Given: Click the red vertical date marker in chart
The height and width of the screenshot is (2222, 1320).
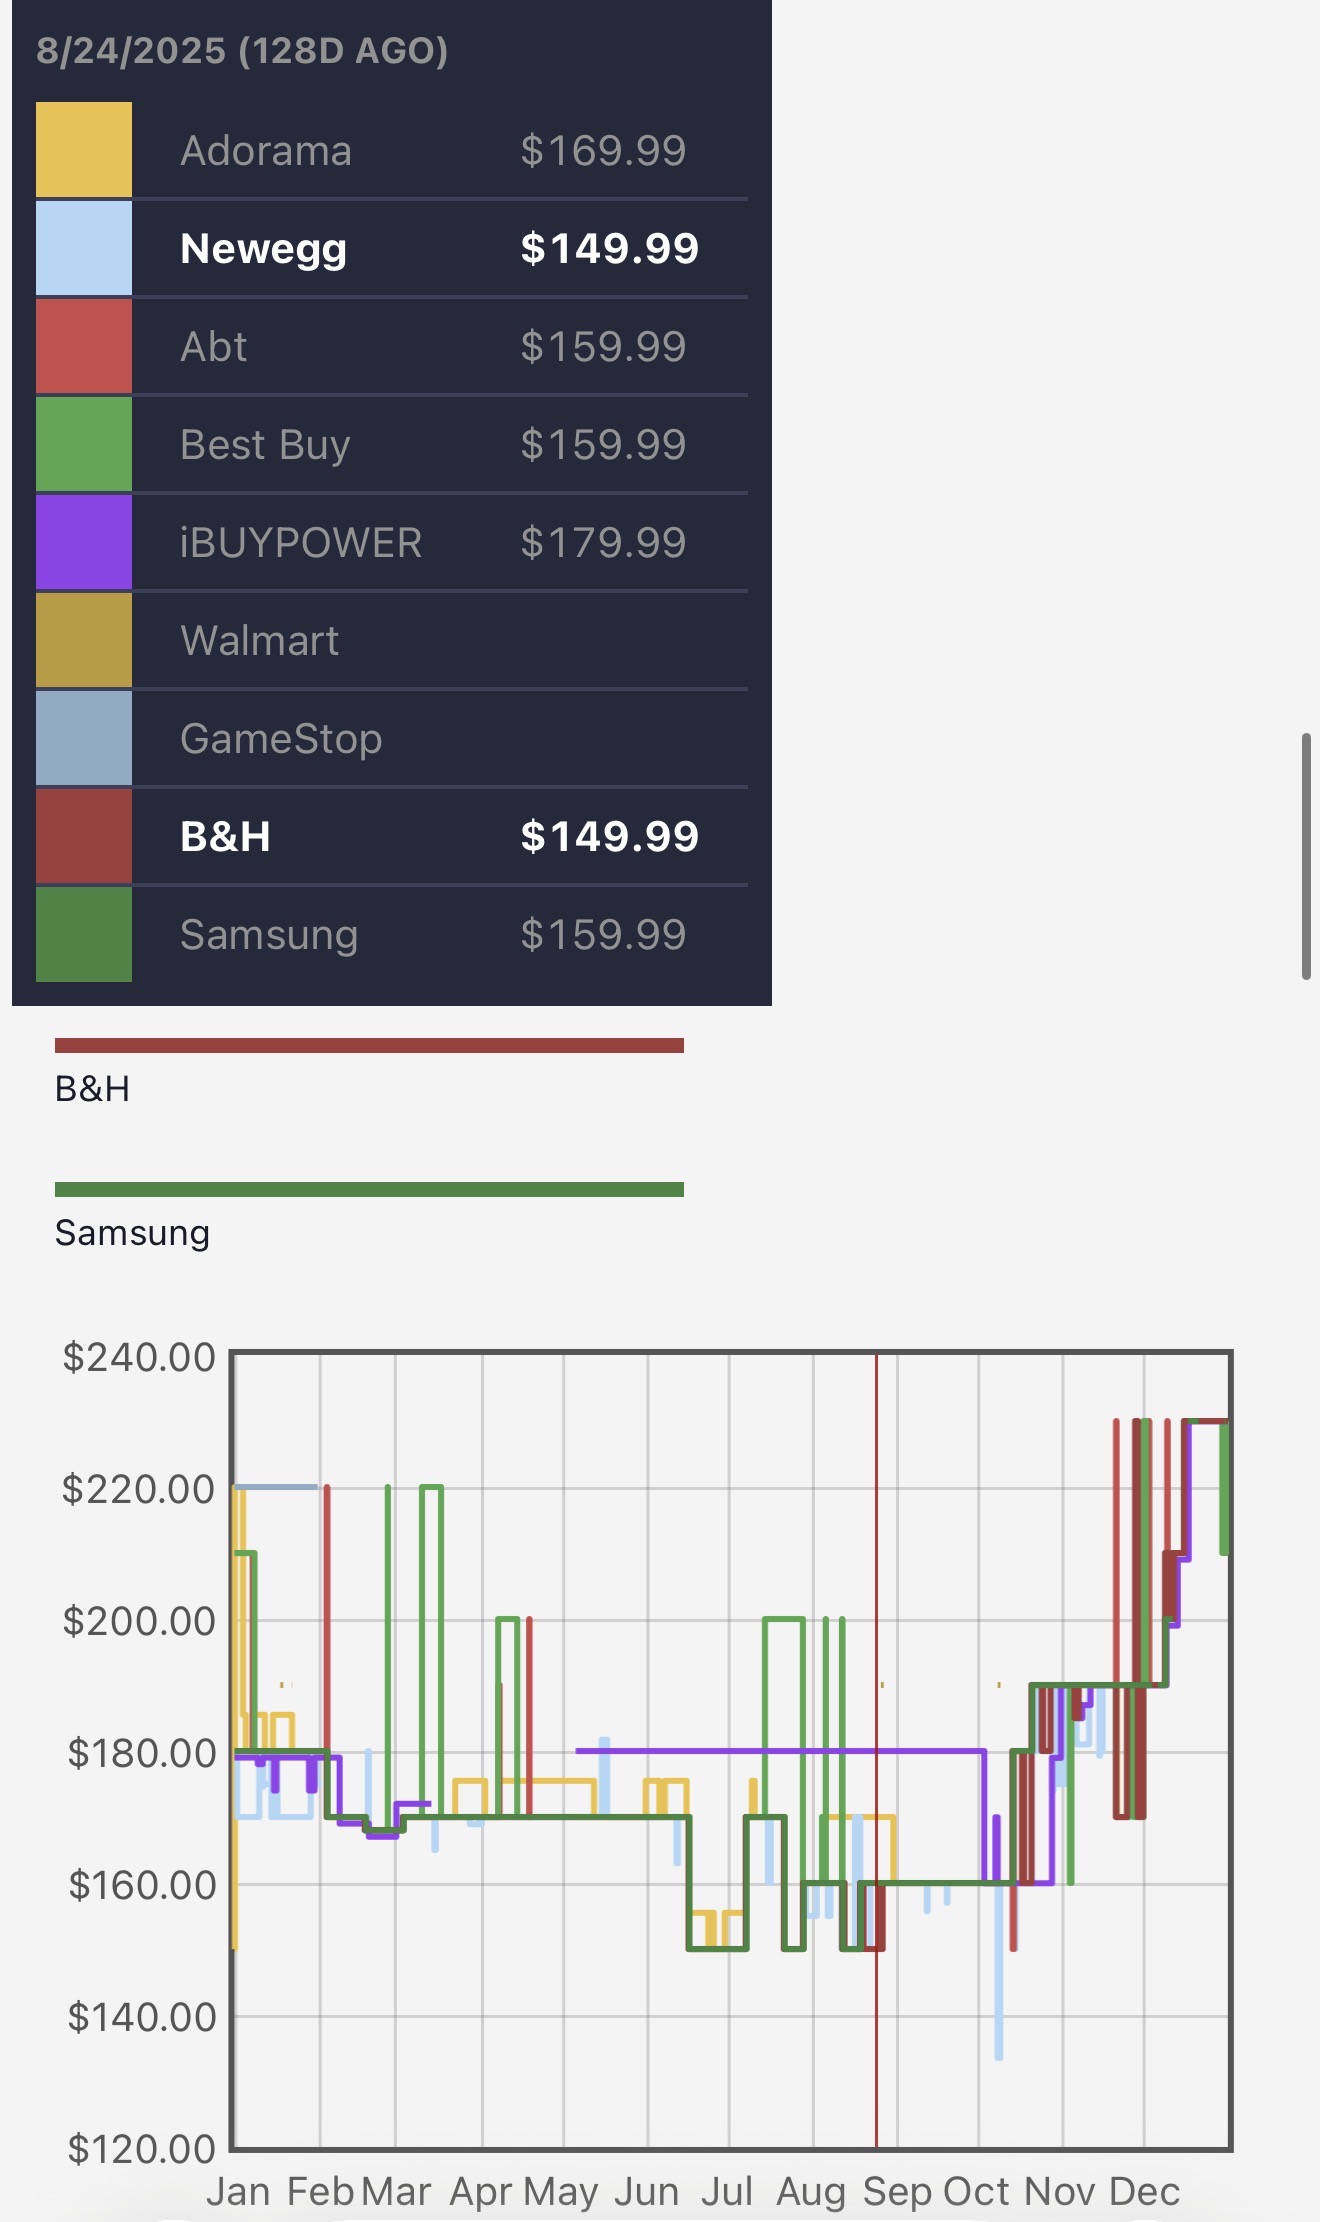Looking at the screenshot, I should [876, 1750].
